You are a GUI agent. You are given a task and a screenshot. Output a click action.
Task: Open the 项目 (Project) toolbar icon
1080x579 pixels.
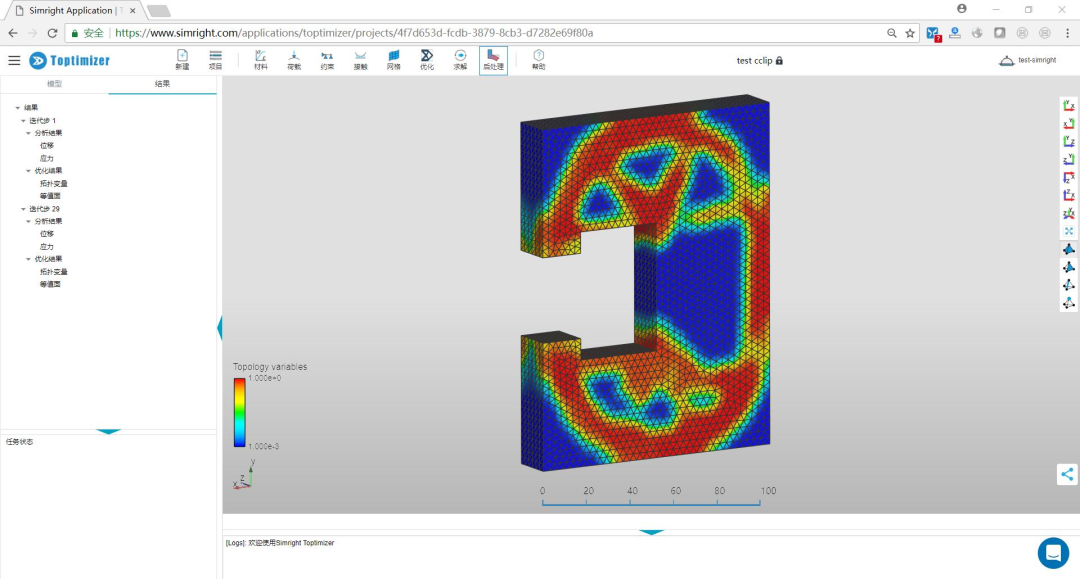coord(216,60)
